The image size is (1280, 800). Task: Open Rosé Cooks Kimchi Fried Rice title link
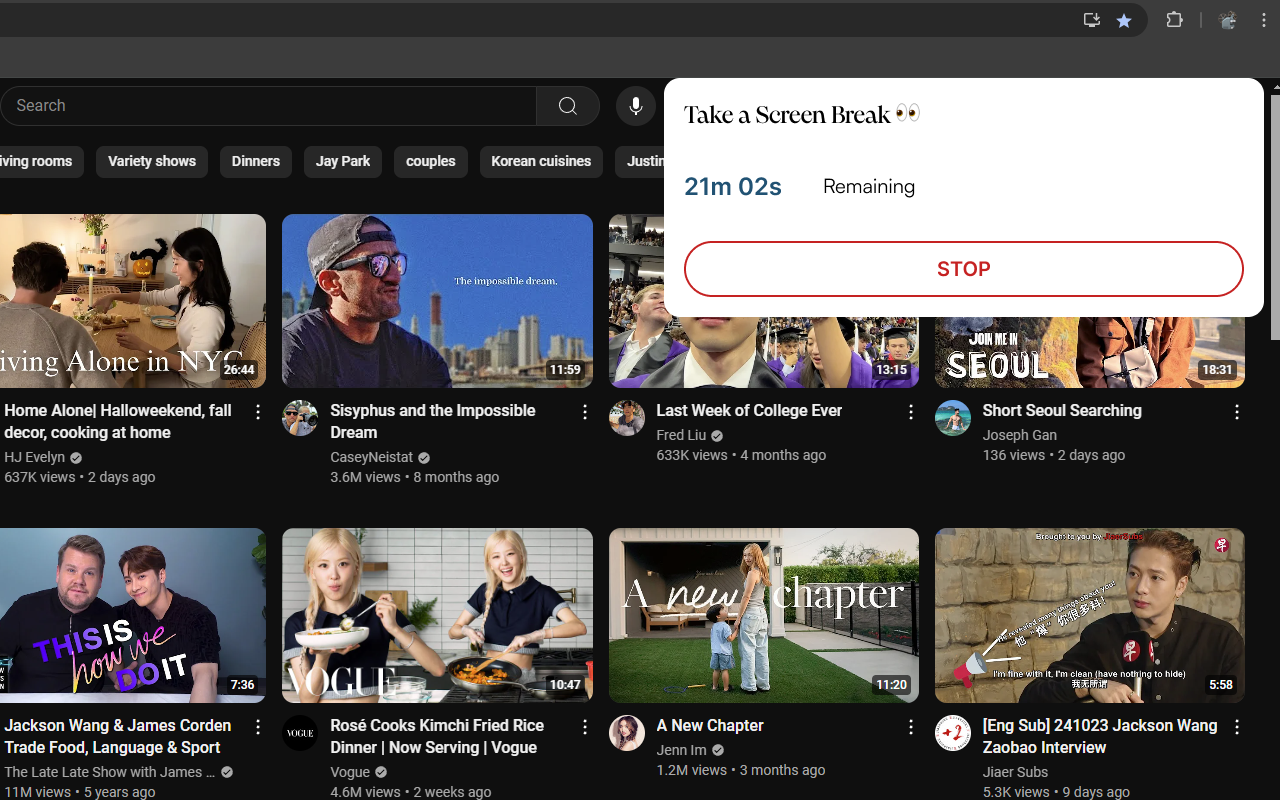[437, 736]
